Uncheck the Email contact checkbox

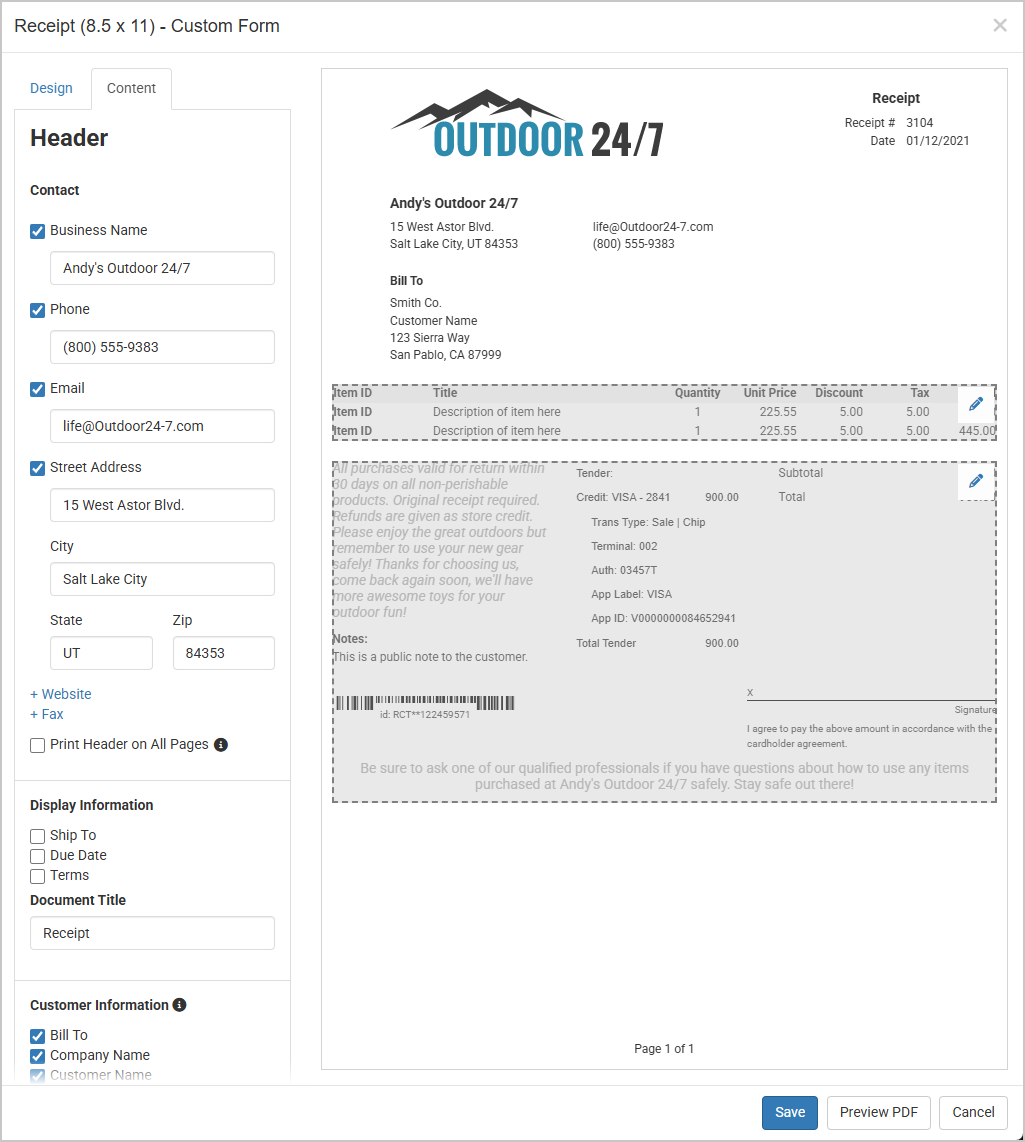tap(37, 388)
